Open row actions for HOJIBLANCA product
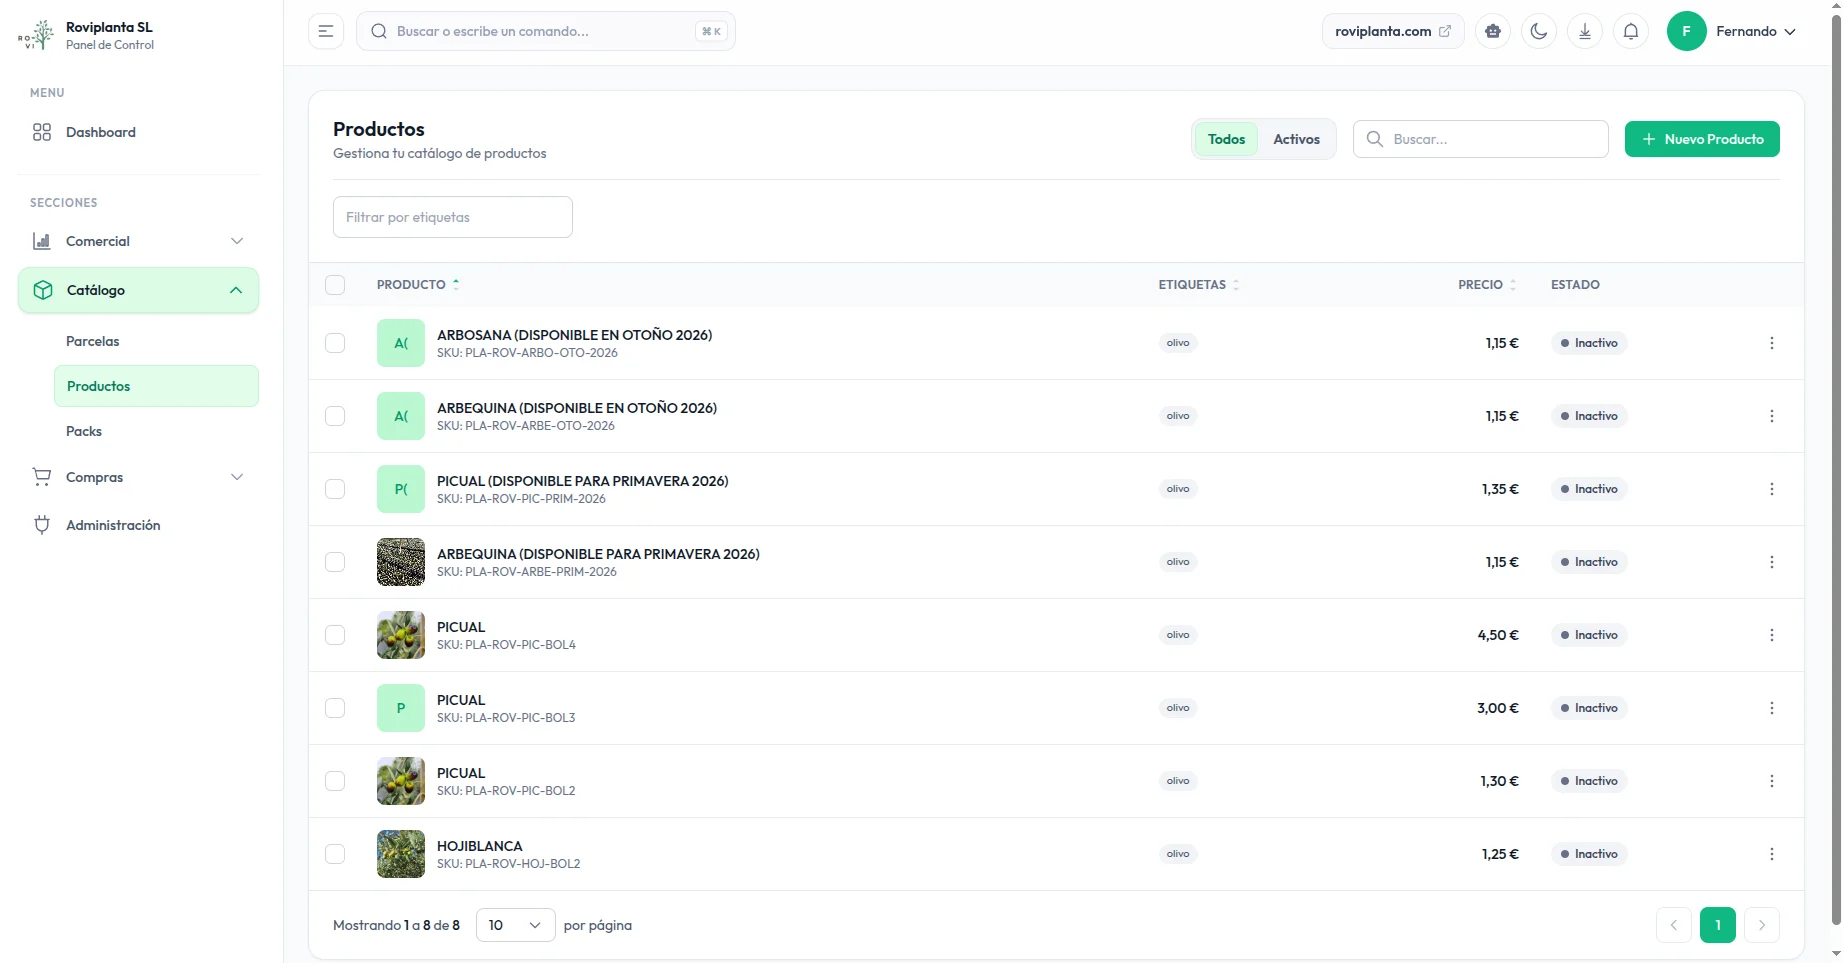1843x963 pixels. tap(1771, 854)
